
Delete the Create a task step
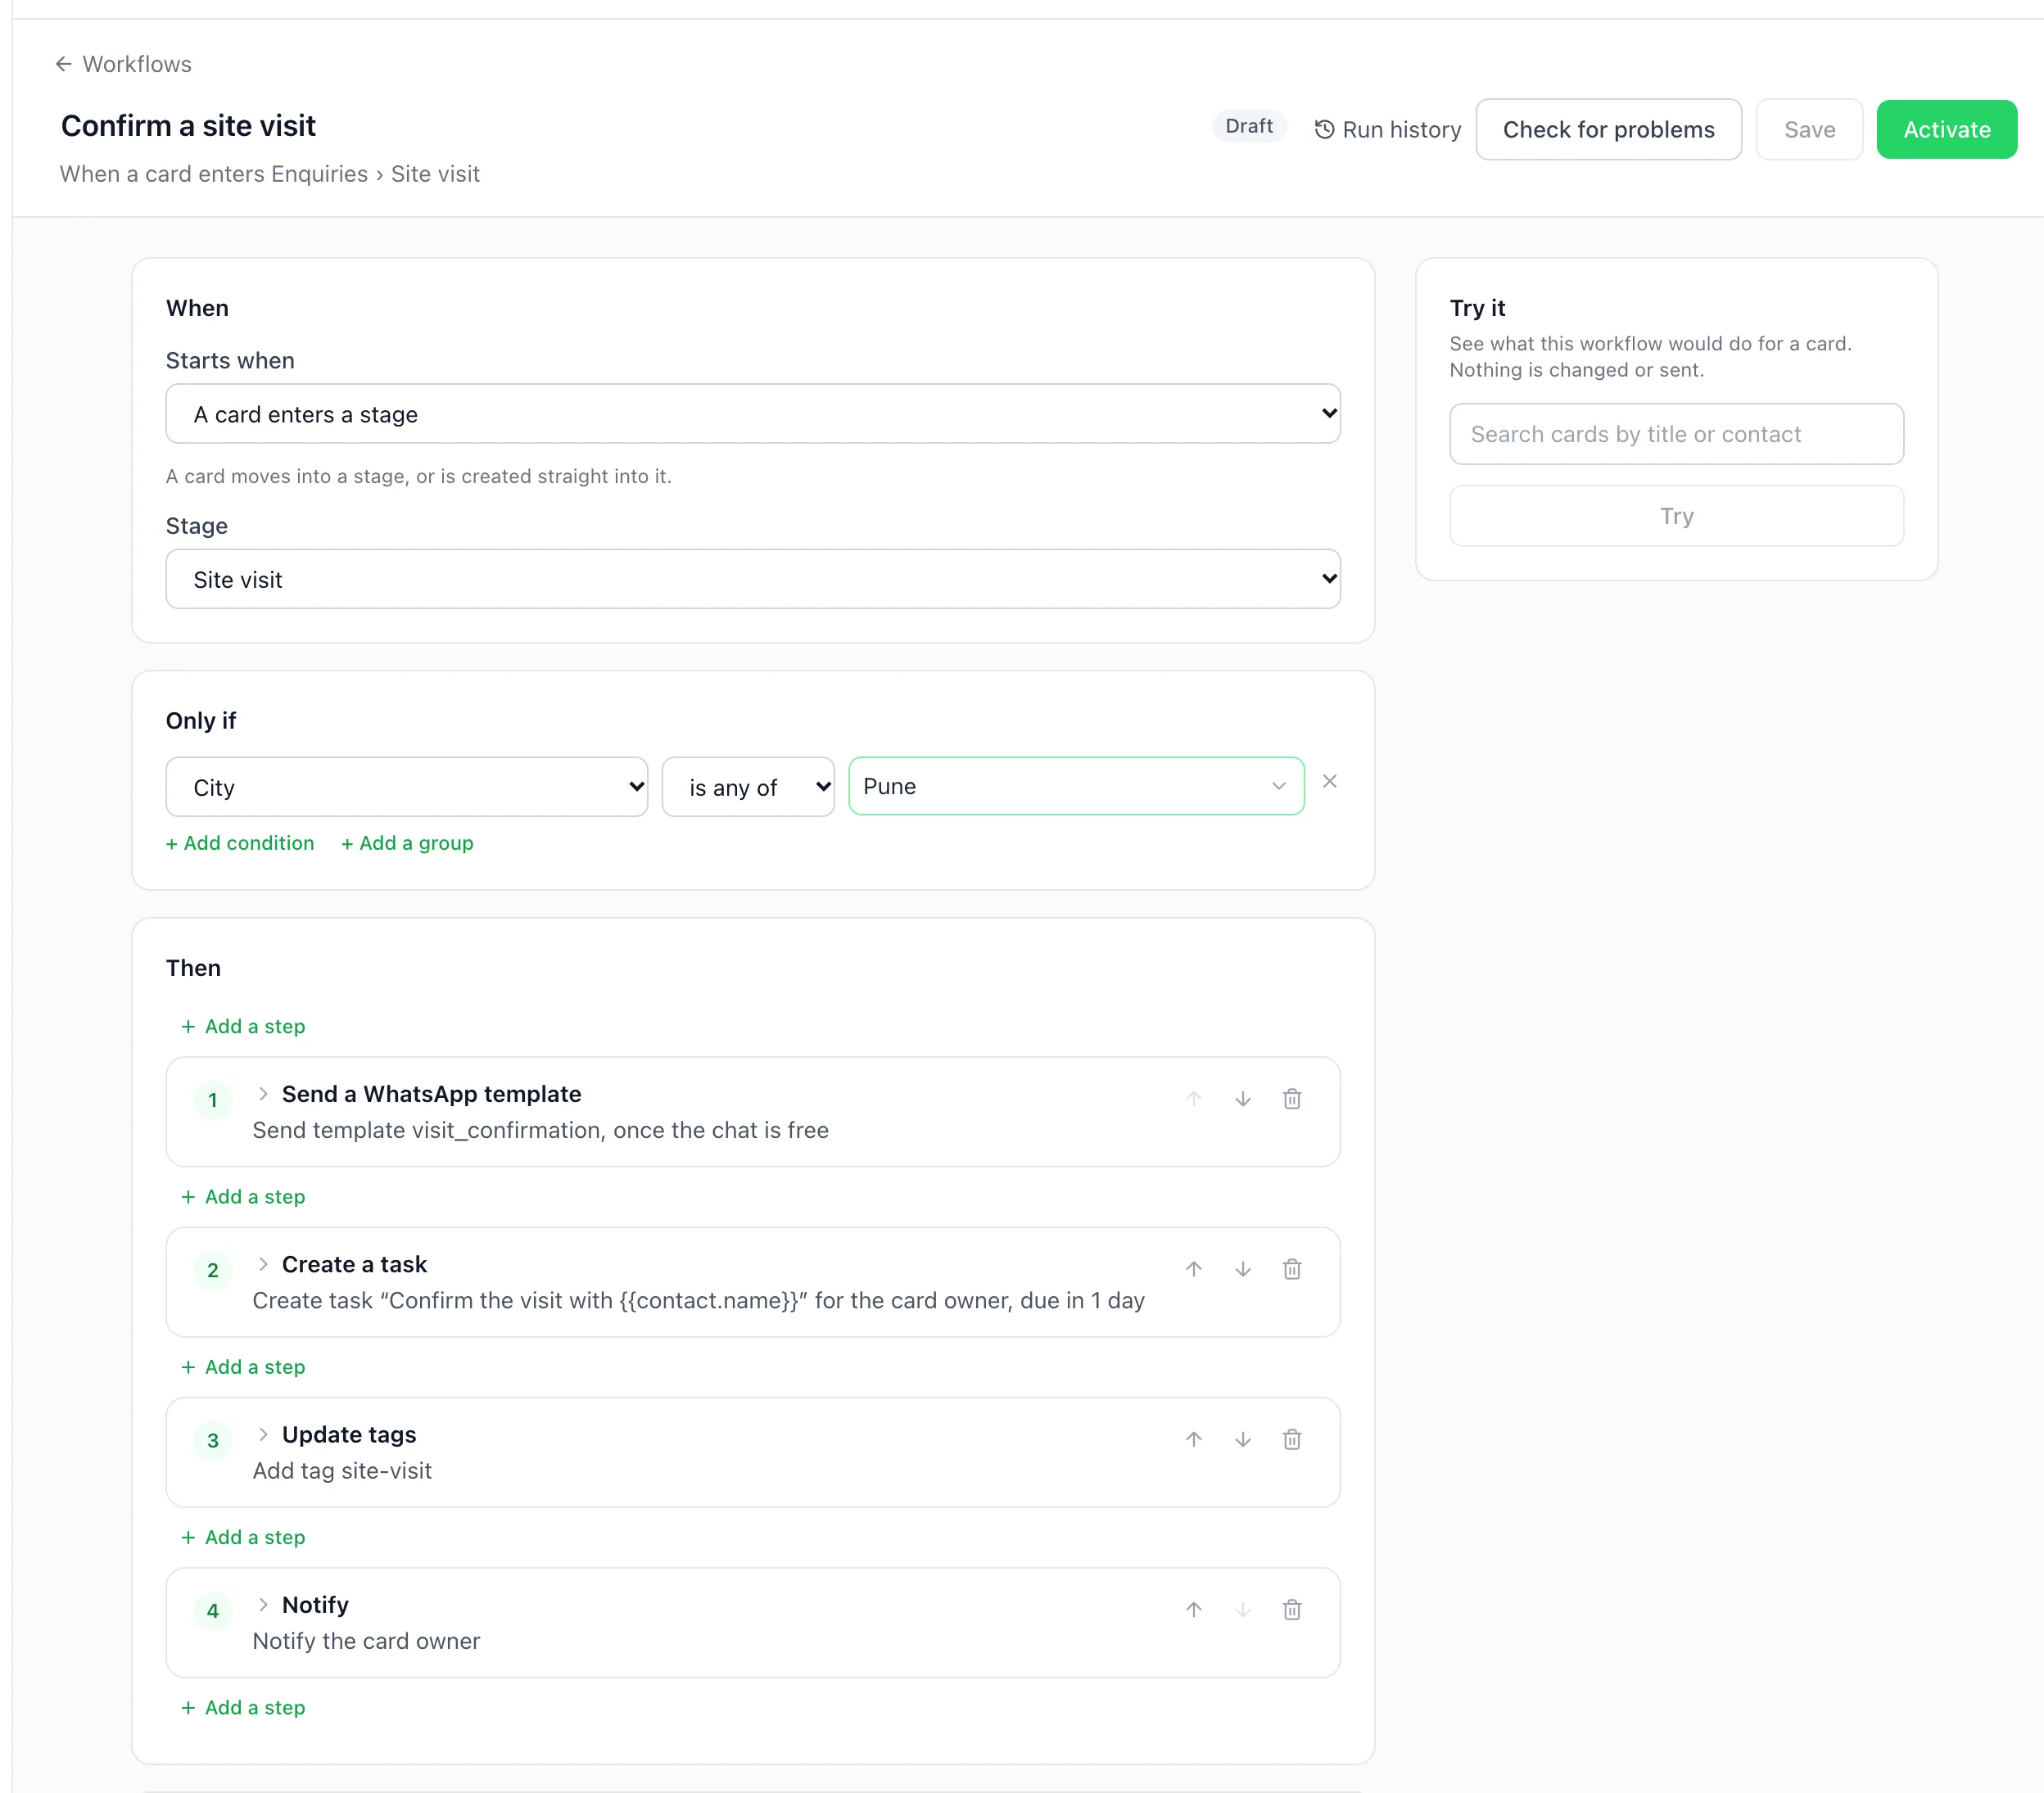[1291, 1269]
